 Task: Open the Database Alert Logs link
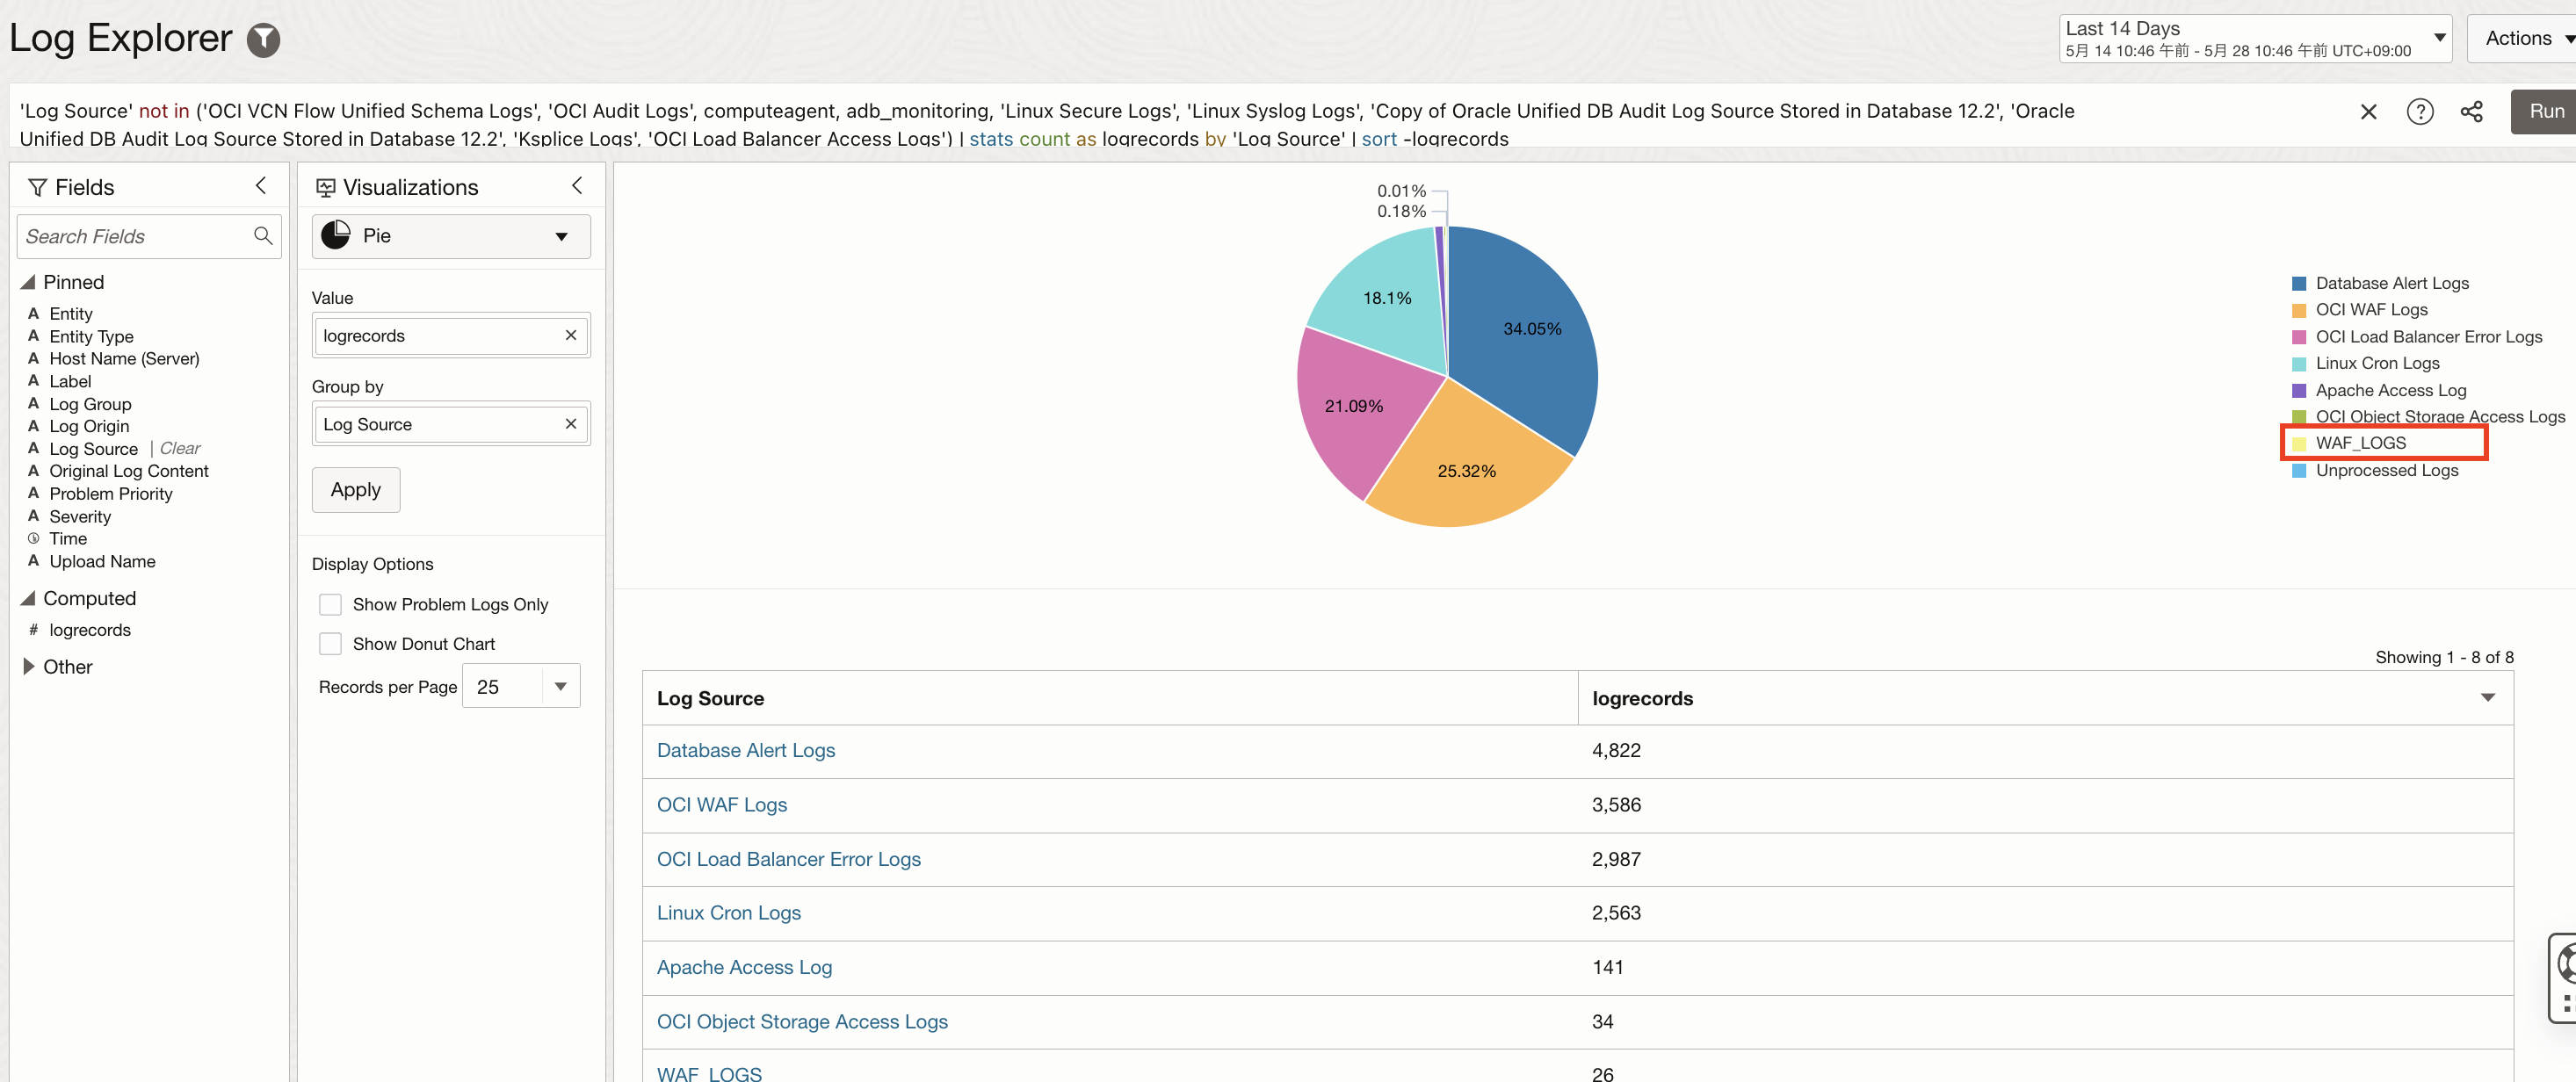coord(745,750)
